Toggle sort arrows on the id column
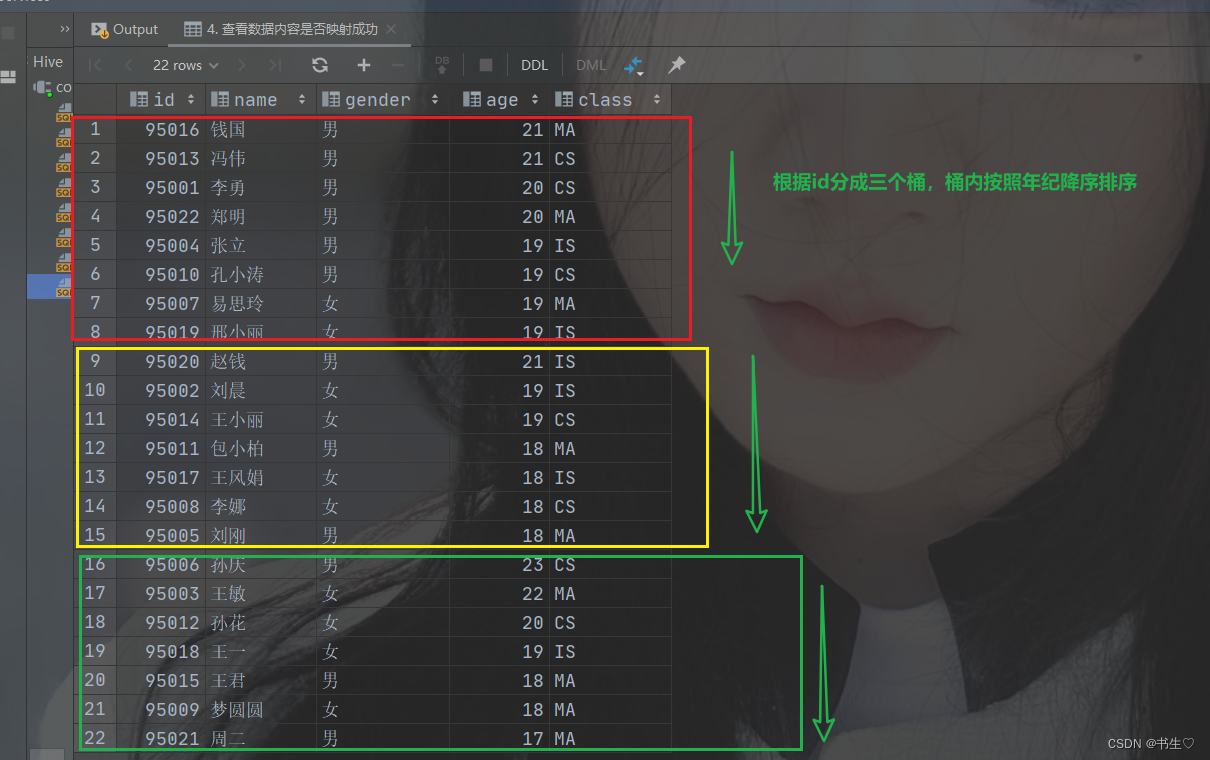Viewport: 1210px width, 760px height. click(190, 99)
